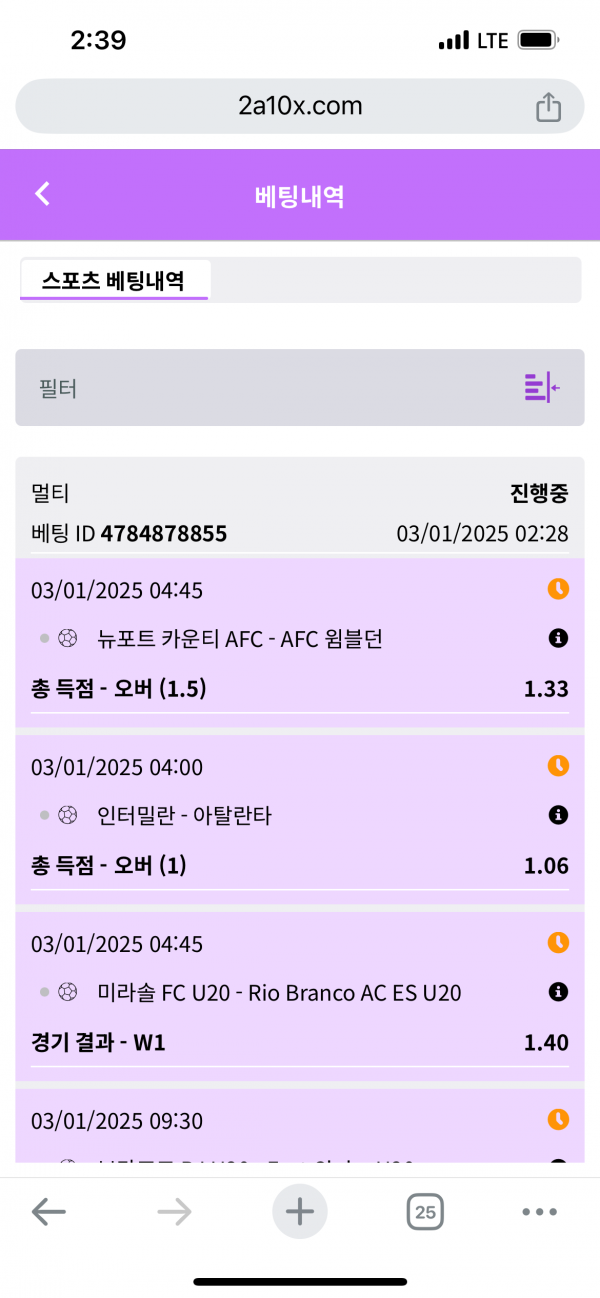Tap info icon for 뉴포트 카운티 AFC match
Screen dimensions: 600x1298
[558, 638]
